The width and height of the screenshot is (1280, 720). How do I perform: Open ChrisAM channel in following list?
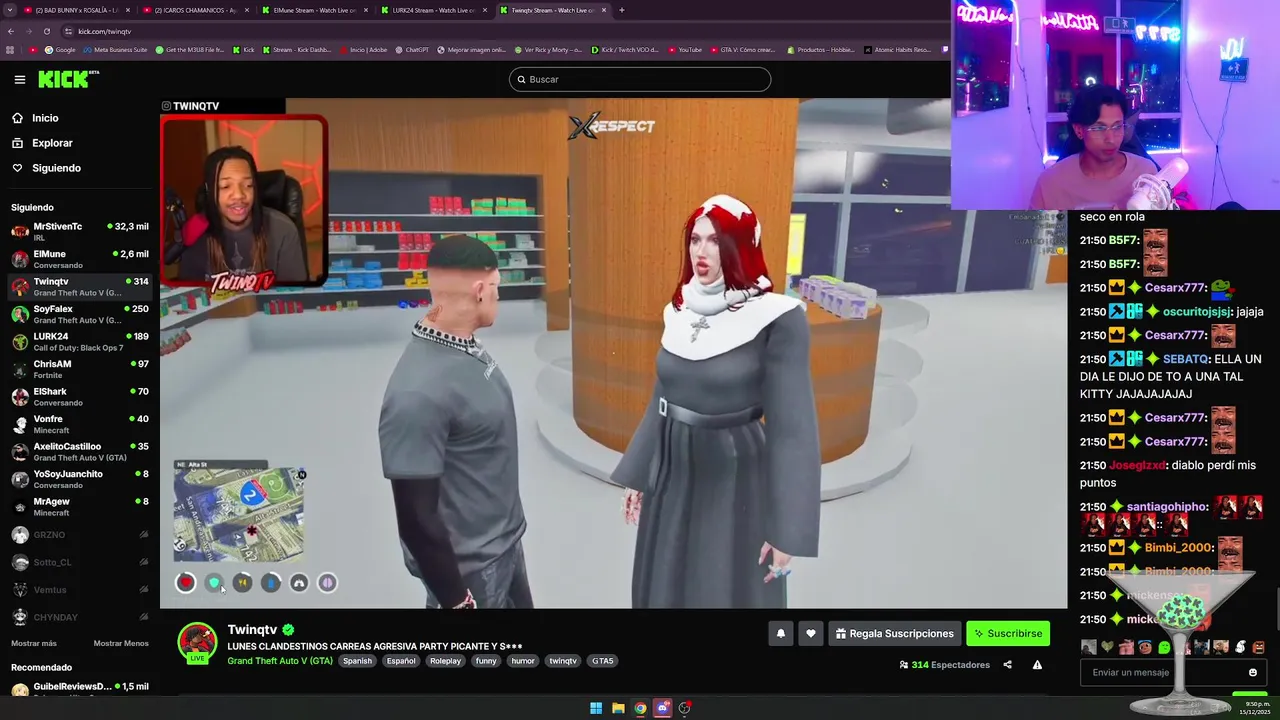pos(80,369)
